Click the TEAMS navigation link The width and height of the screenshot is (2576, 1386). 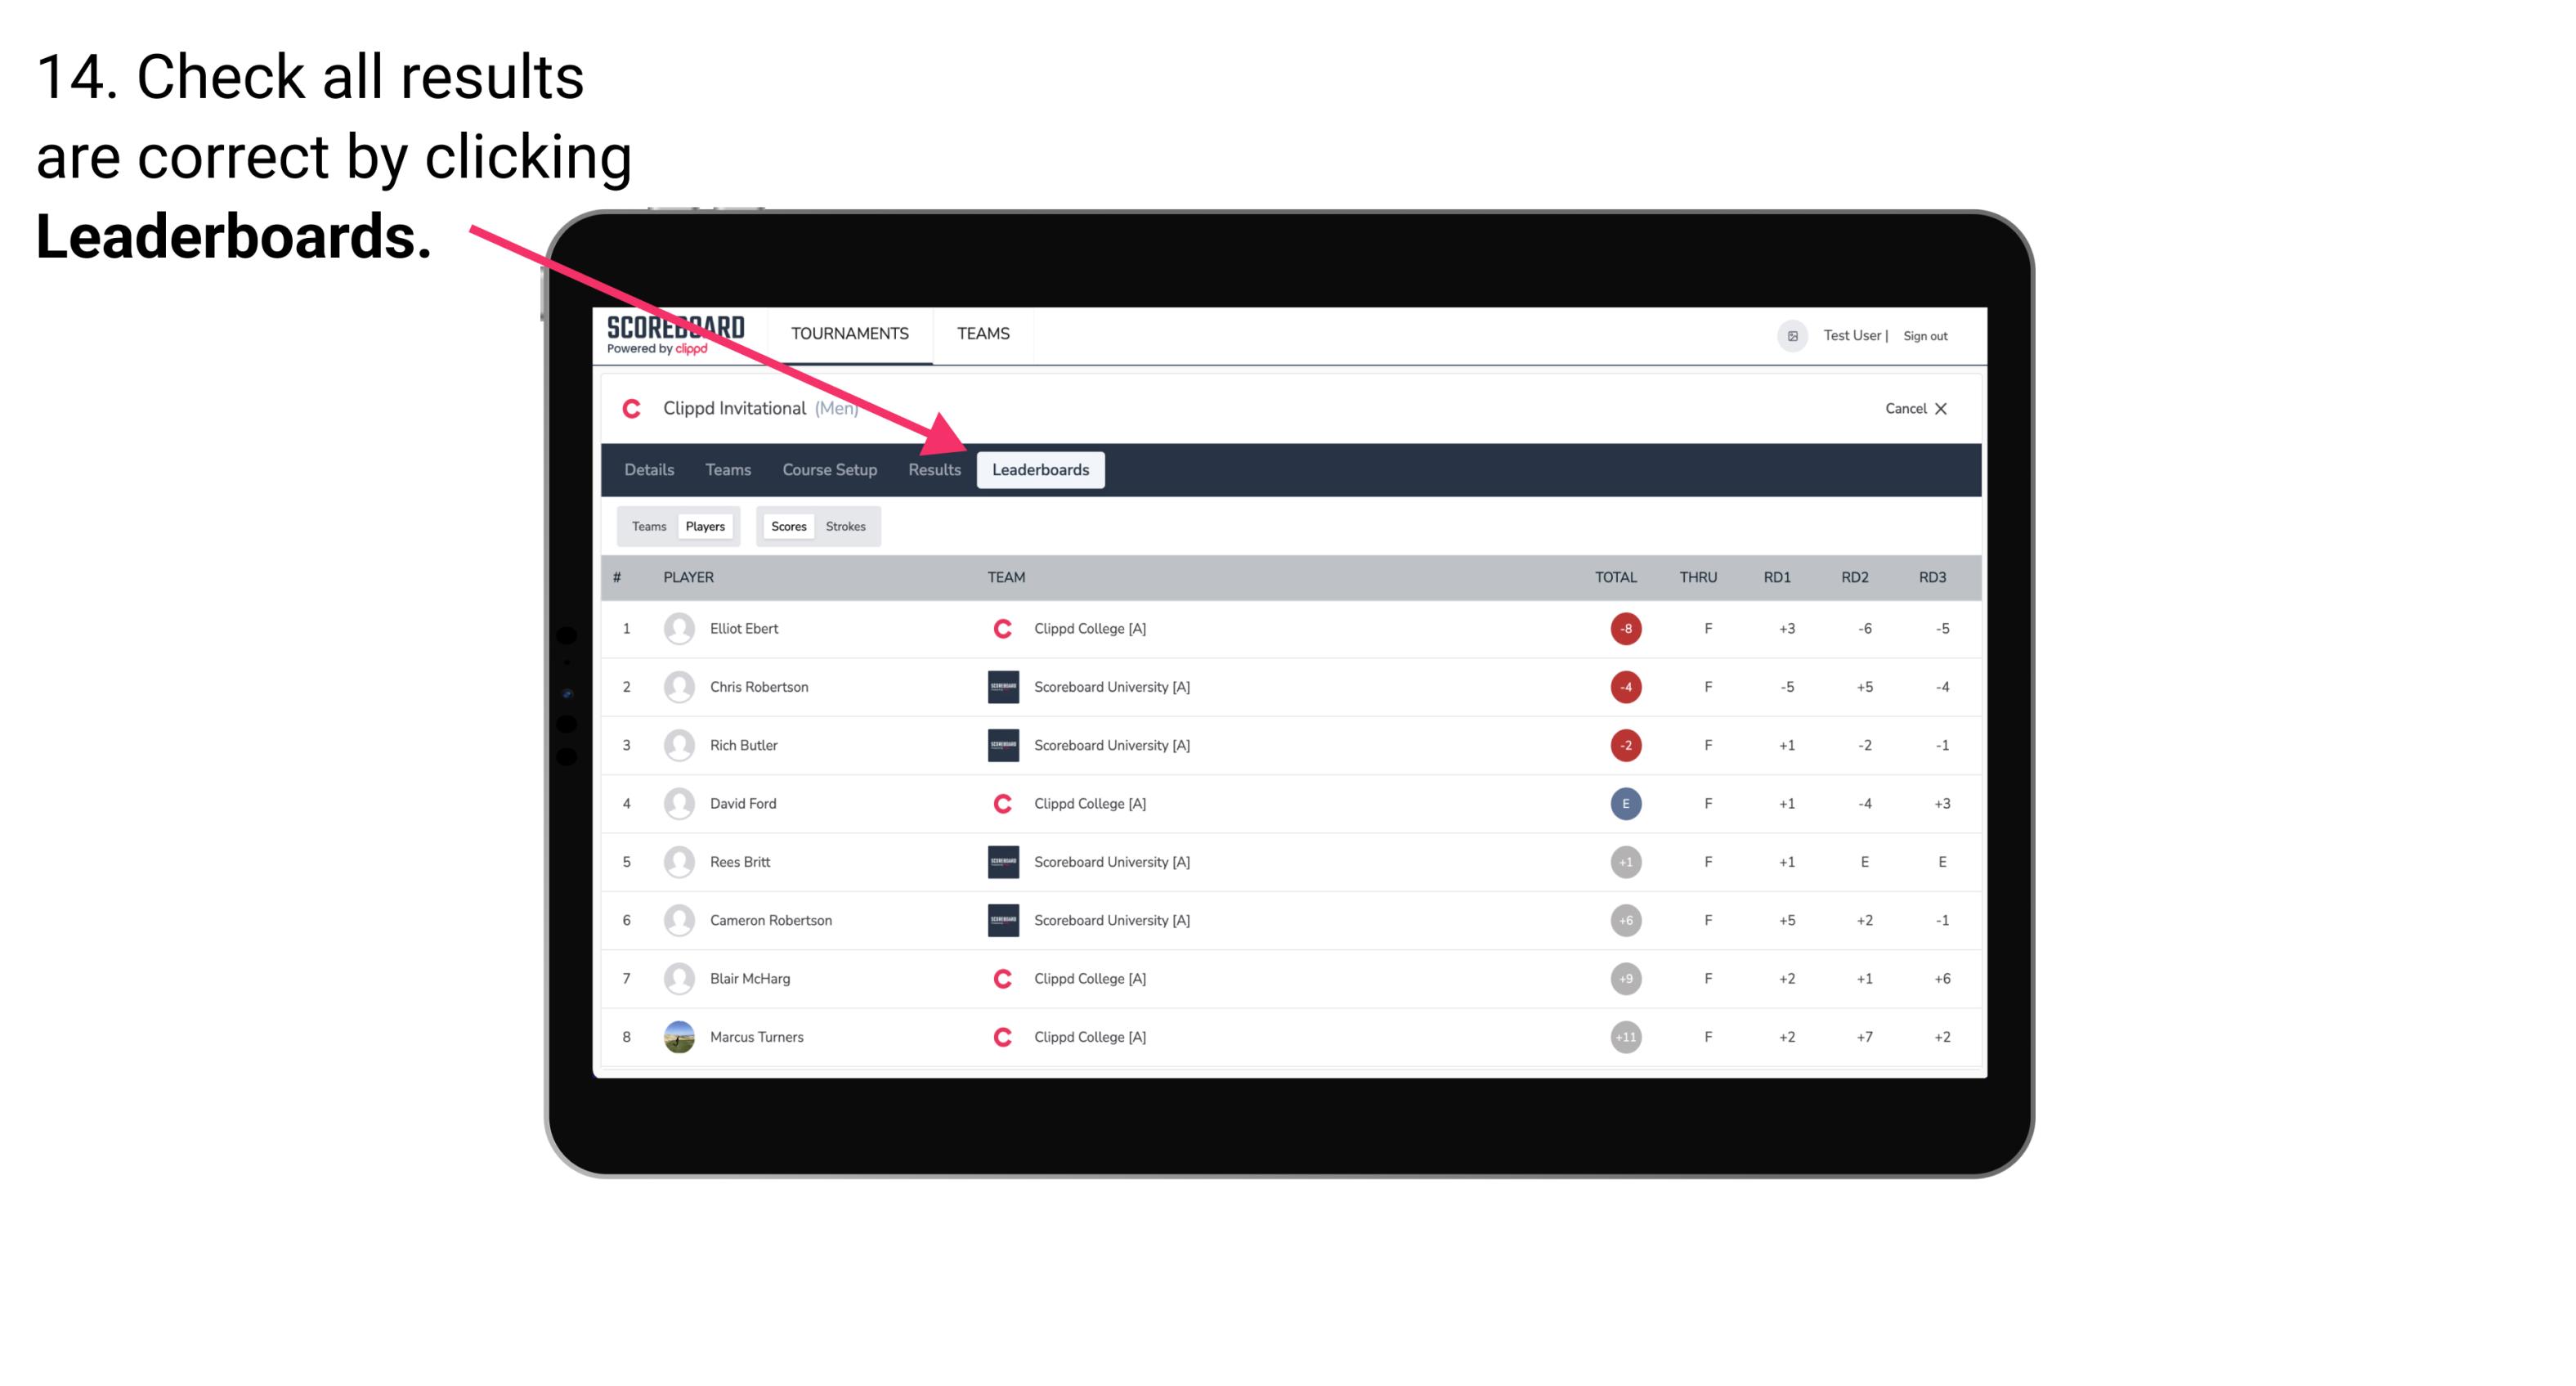[983, 334]
